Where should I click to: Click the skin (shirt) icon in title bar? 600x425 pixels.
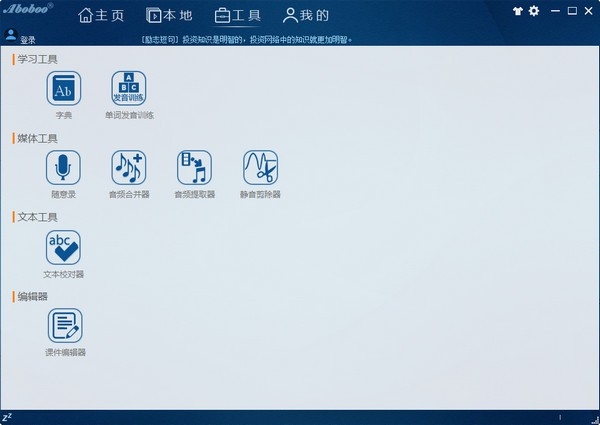pos(518,11)
